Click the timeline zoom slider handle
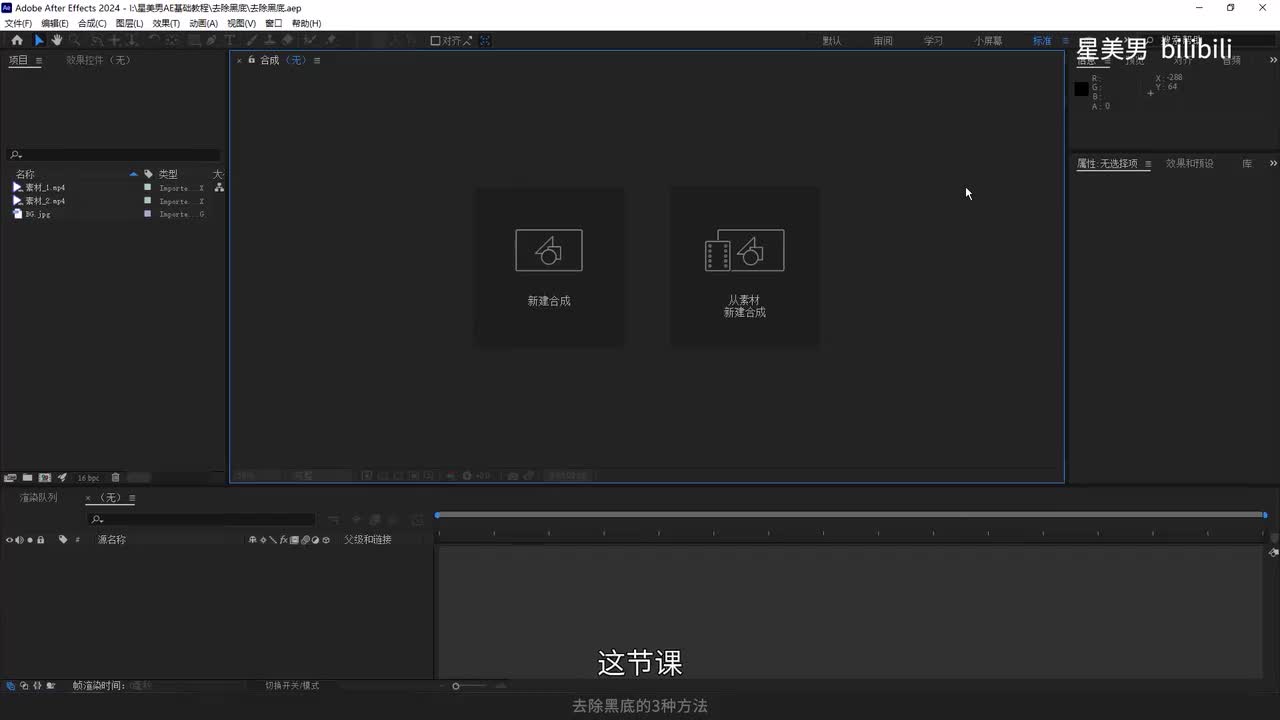The image size is (1280, 720). tap(456, 686)
